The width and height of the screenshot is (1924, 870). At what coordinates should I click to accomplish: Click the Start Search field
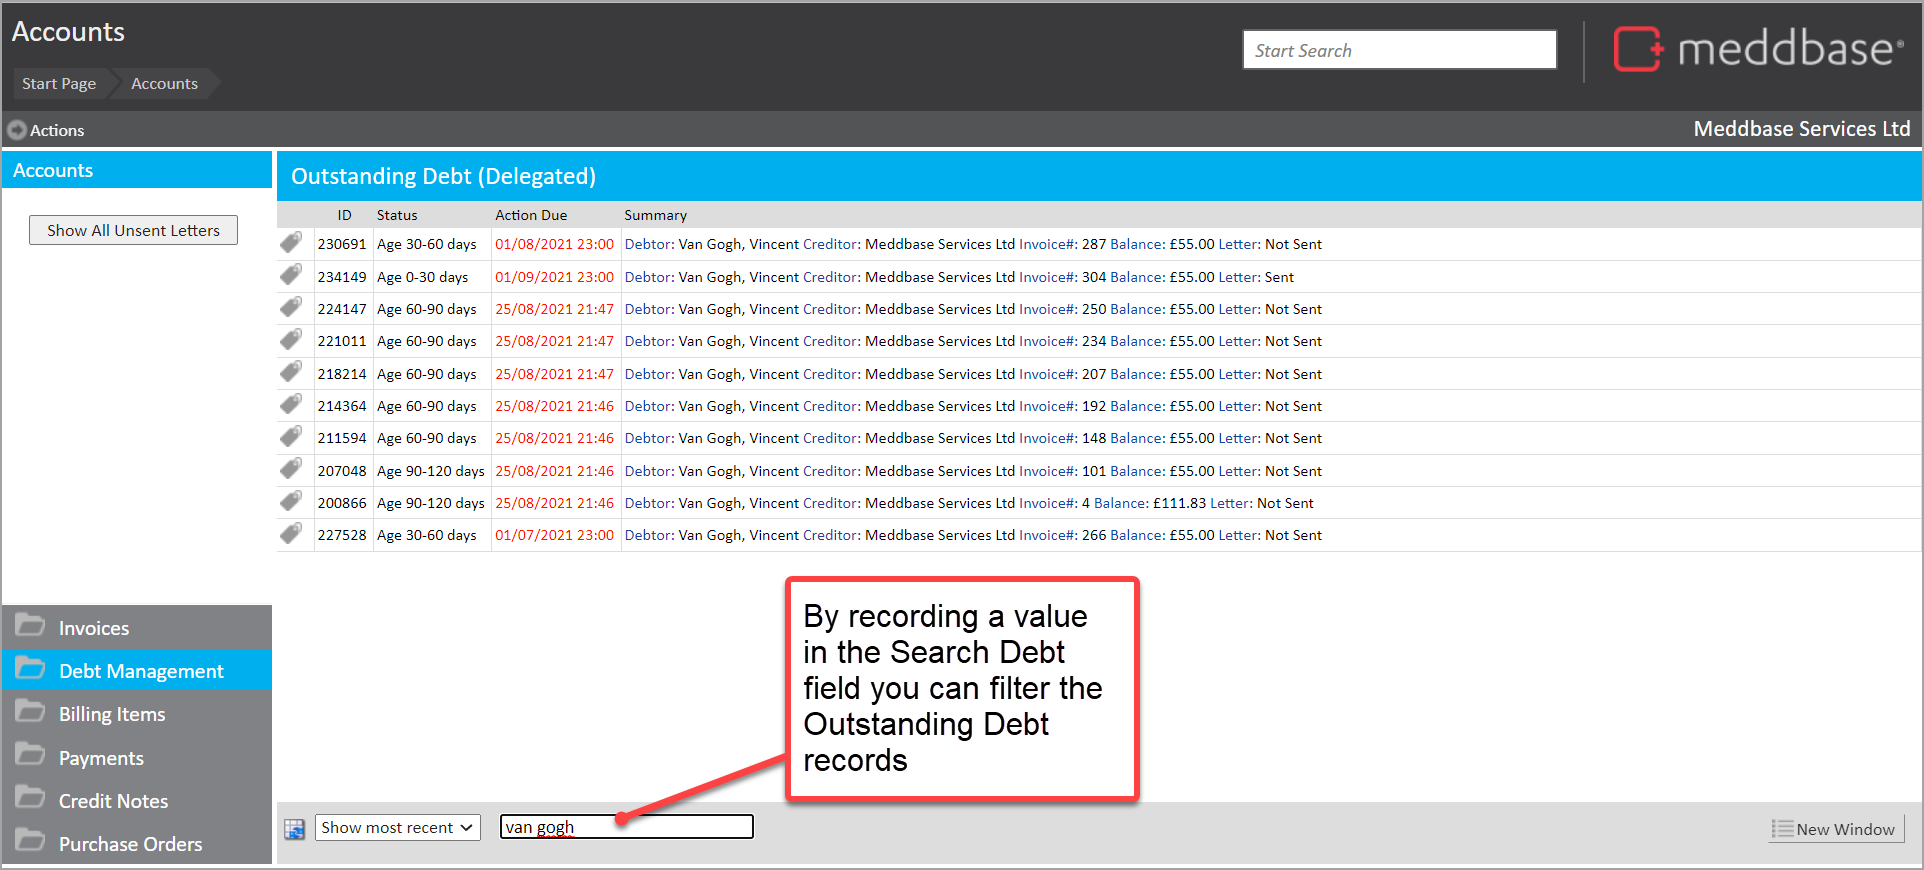tap(1398, 50)
